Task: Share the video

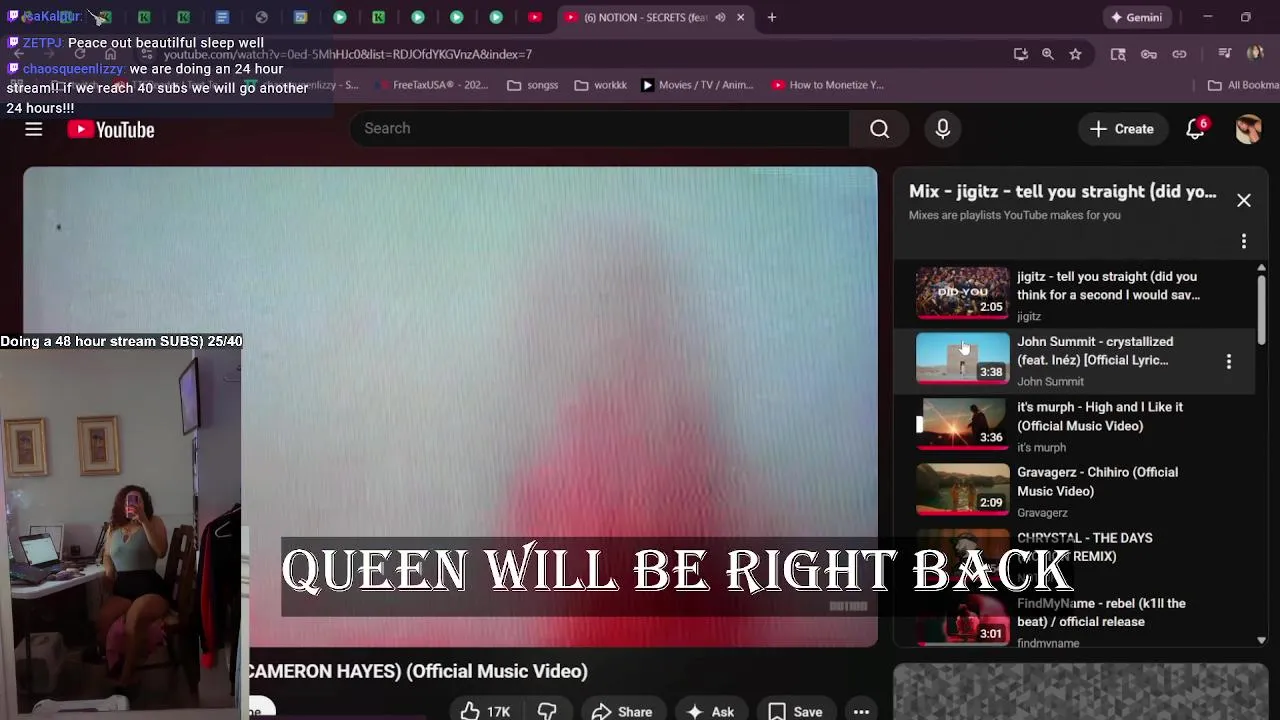Action: [622, 711]
